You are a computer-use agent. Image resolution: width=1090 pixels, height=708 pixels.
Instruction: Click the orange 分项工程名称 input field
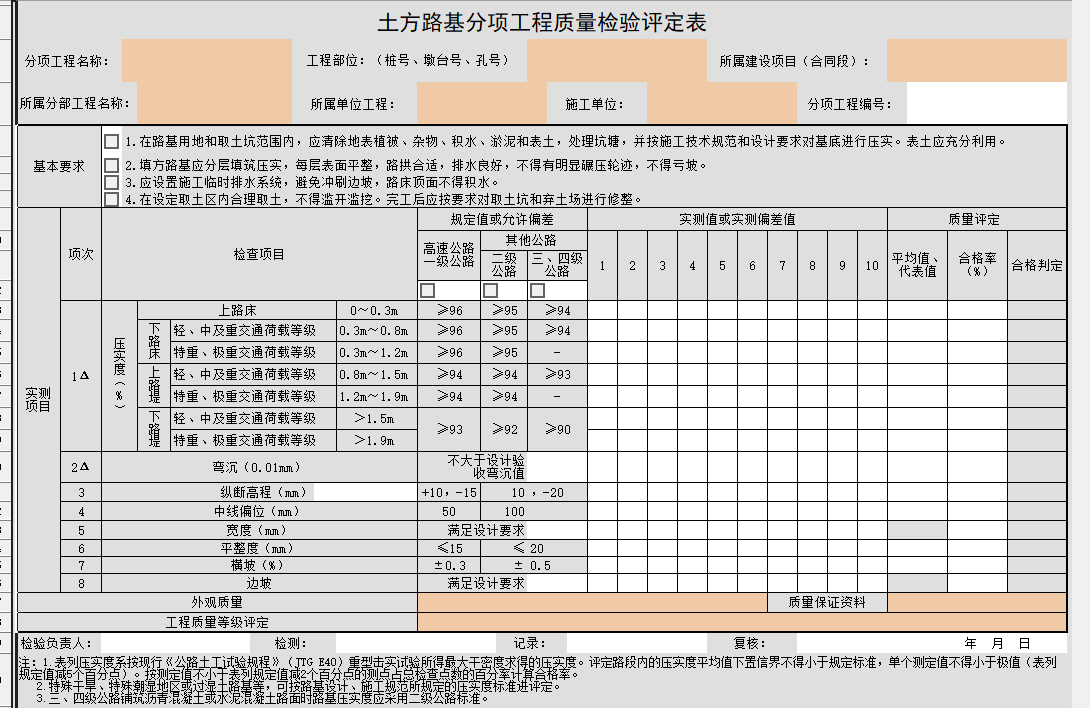point(206,61)
